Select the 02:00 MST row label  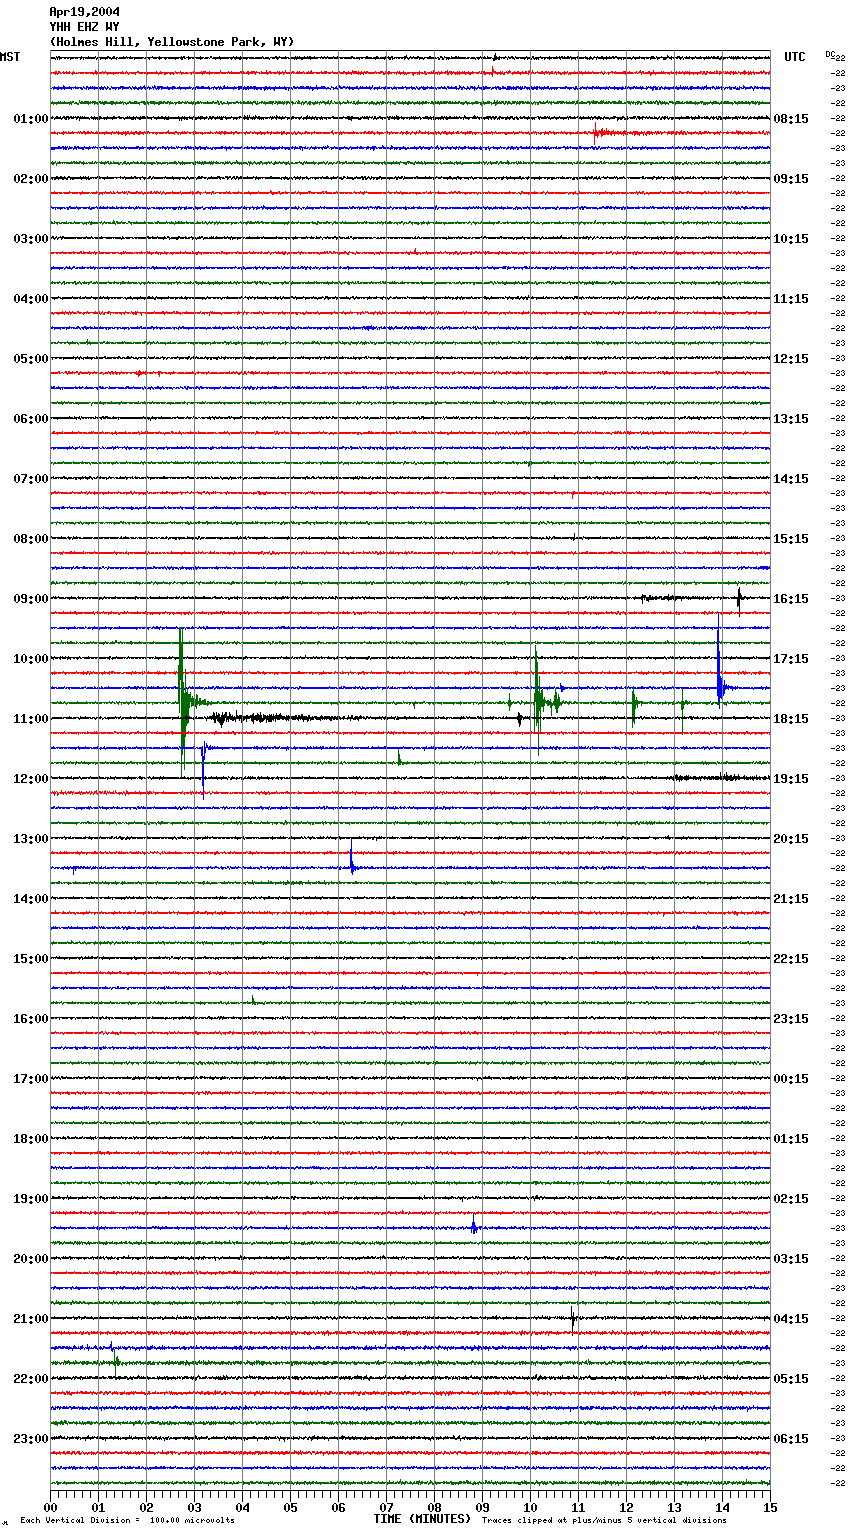pyautogui.click(x=30, y=179)
